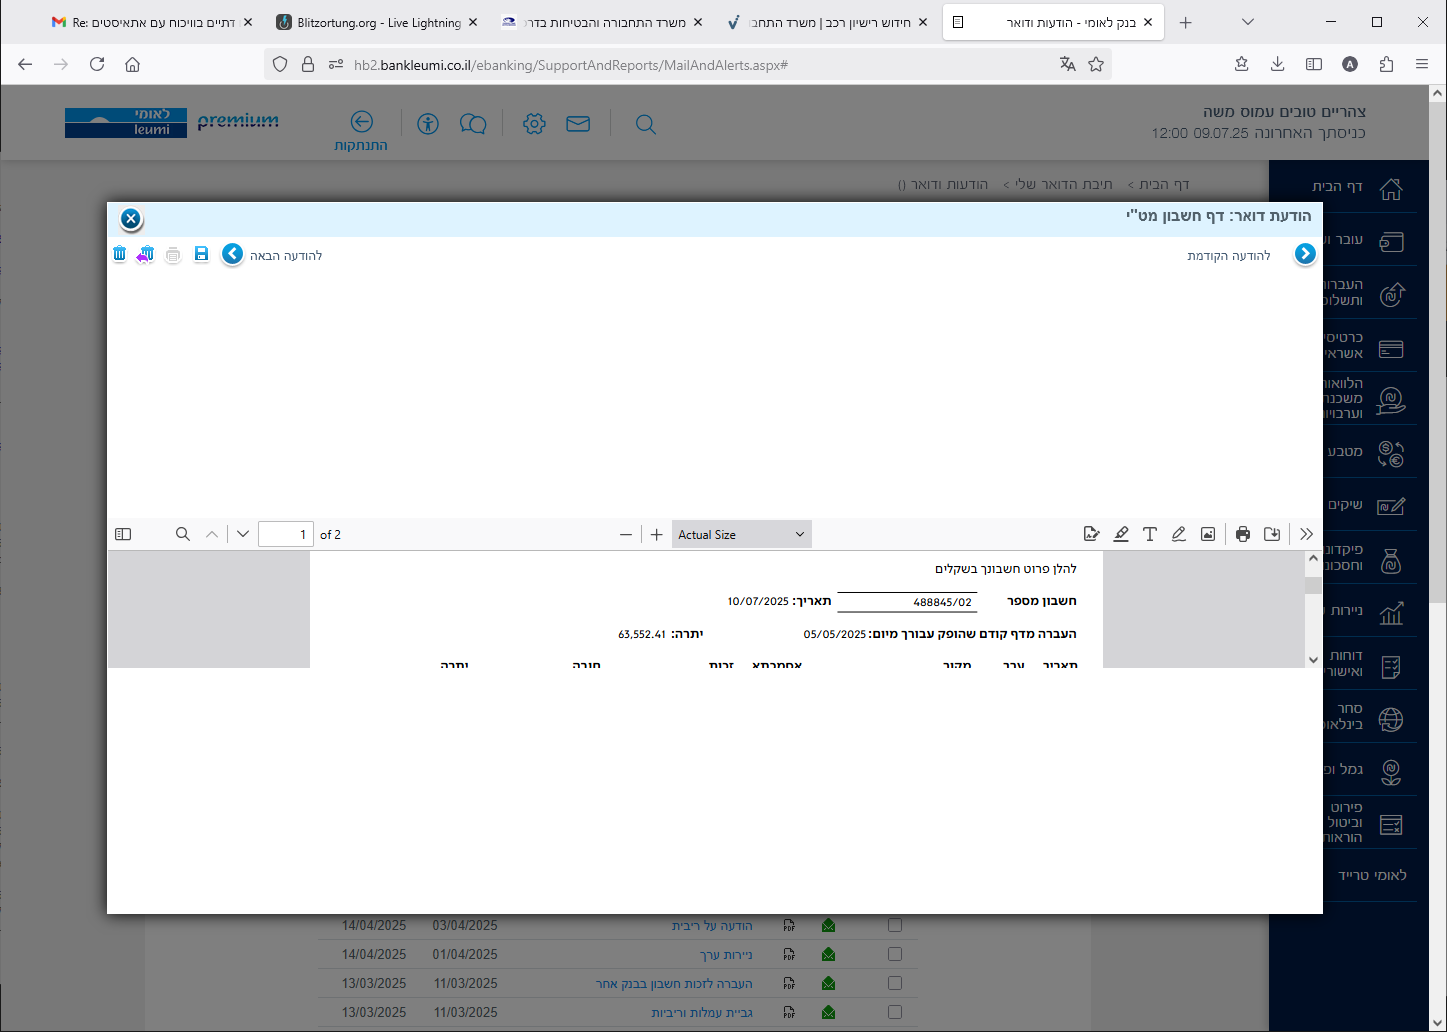Click the address bar URL field
The width and height of the screenshot is (1447, 1032).
[x=690, y=64]
